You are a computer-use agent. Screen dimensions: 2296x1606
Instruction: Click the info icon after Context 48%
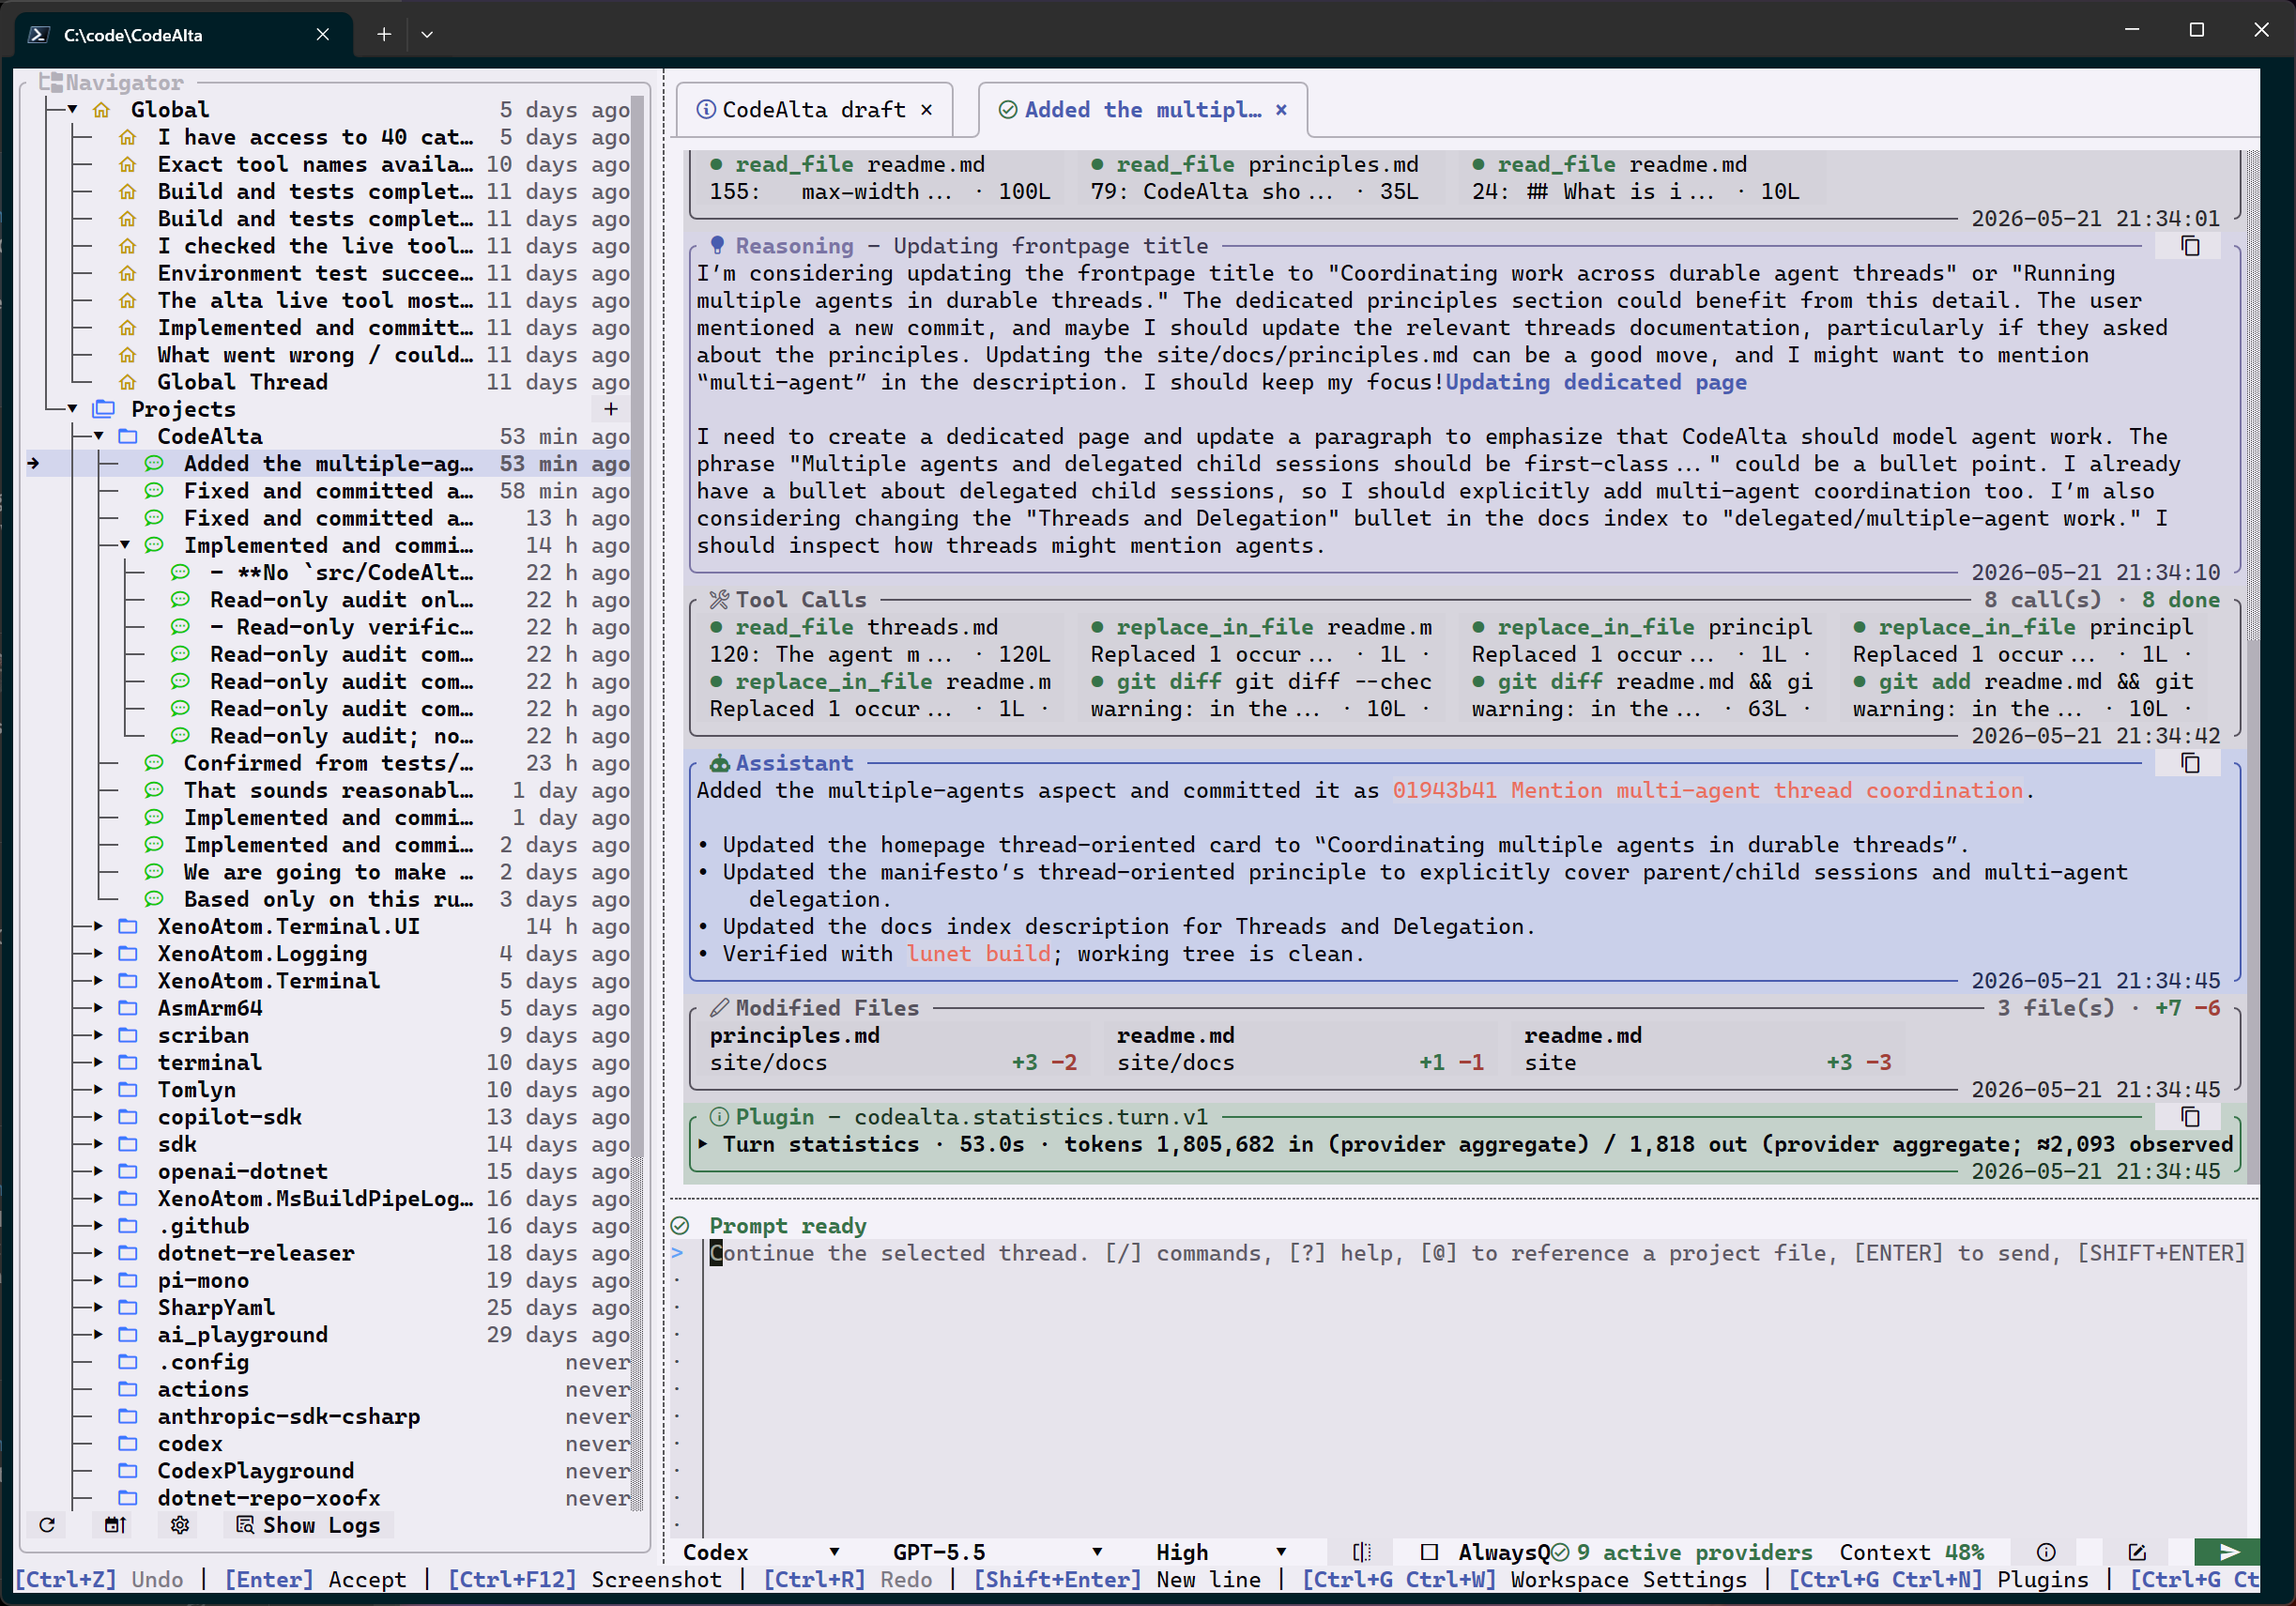click(x=2046, y=1552)
